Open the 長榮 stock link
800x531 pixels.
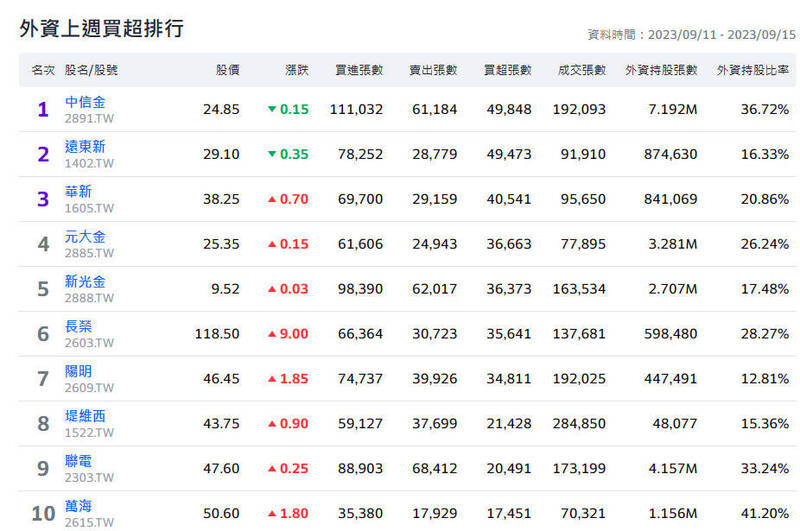[78, 326]
